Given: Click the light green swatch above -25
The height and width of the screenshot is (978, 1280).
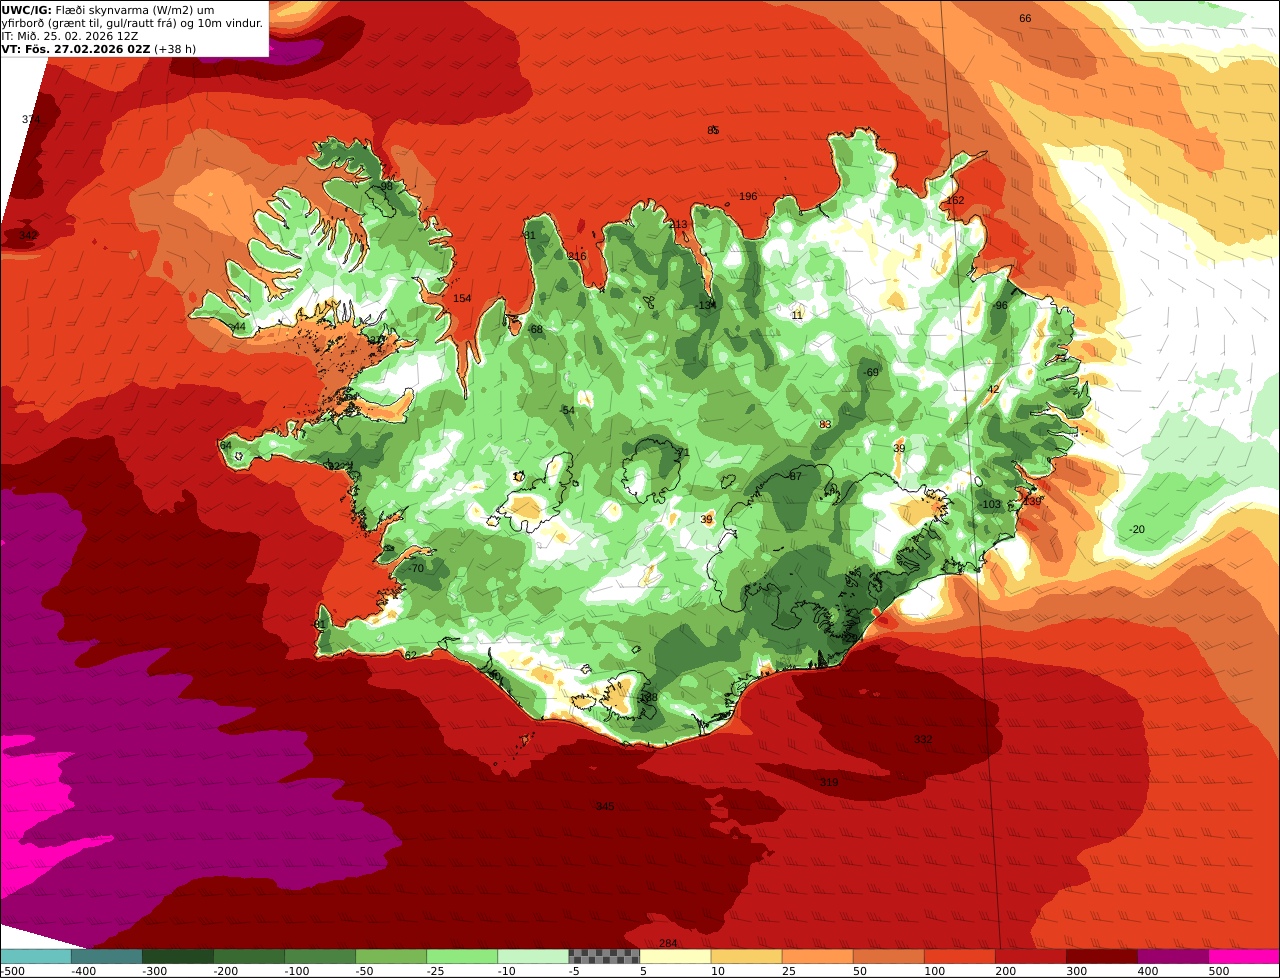Looking at the screenshot, I should click(x=462, y=956).
